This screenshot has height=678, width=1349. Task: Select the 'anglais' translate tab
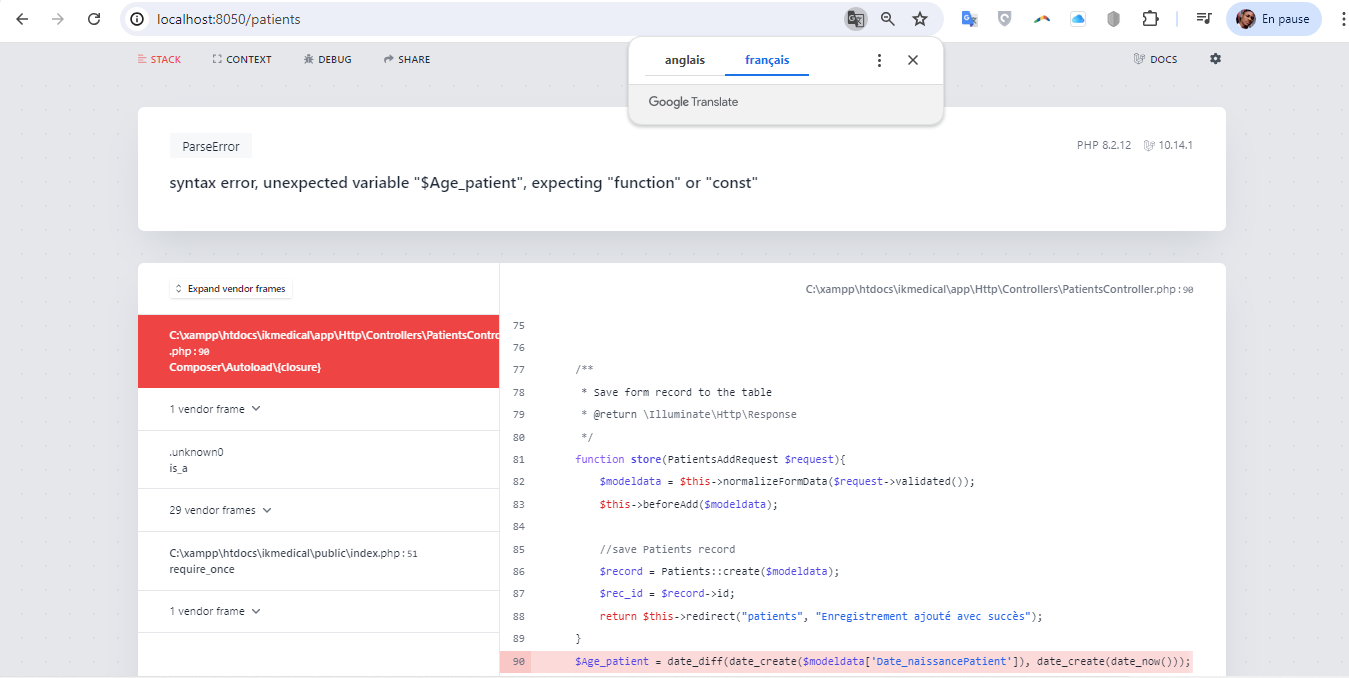click(x=685, y=60)
